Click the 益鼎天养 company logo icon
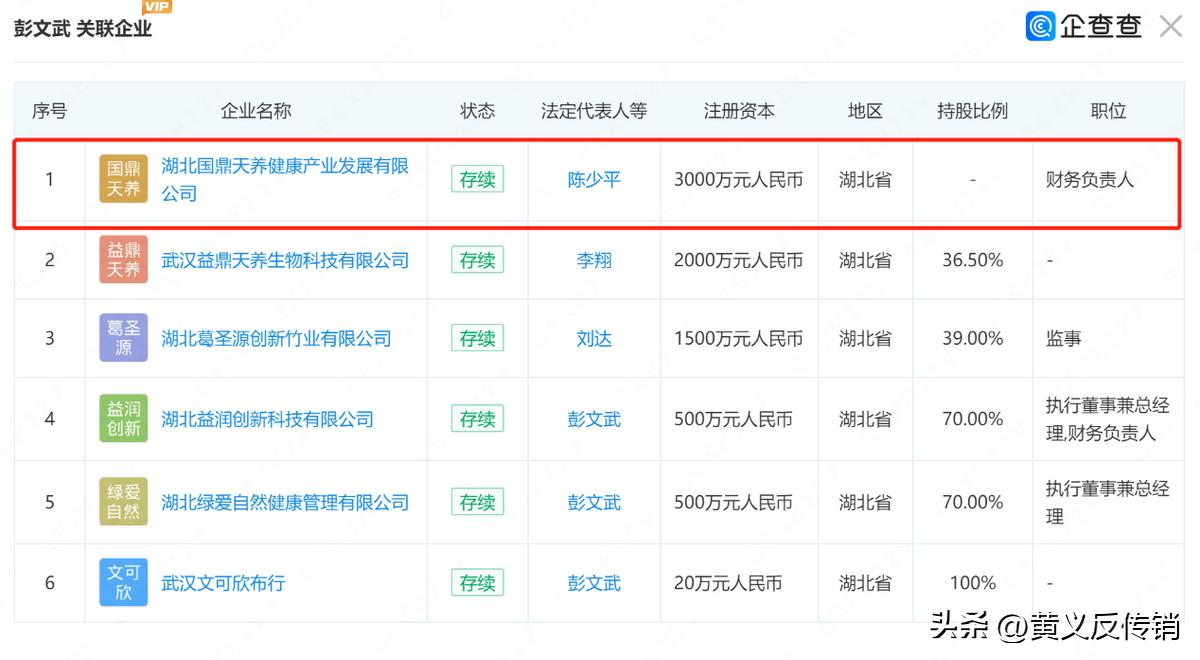 [122, 259]
